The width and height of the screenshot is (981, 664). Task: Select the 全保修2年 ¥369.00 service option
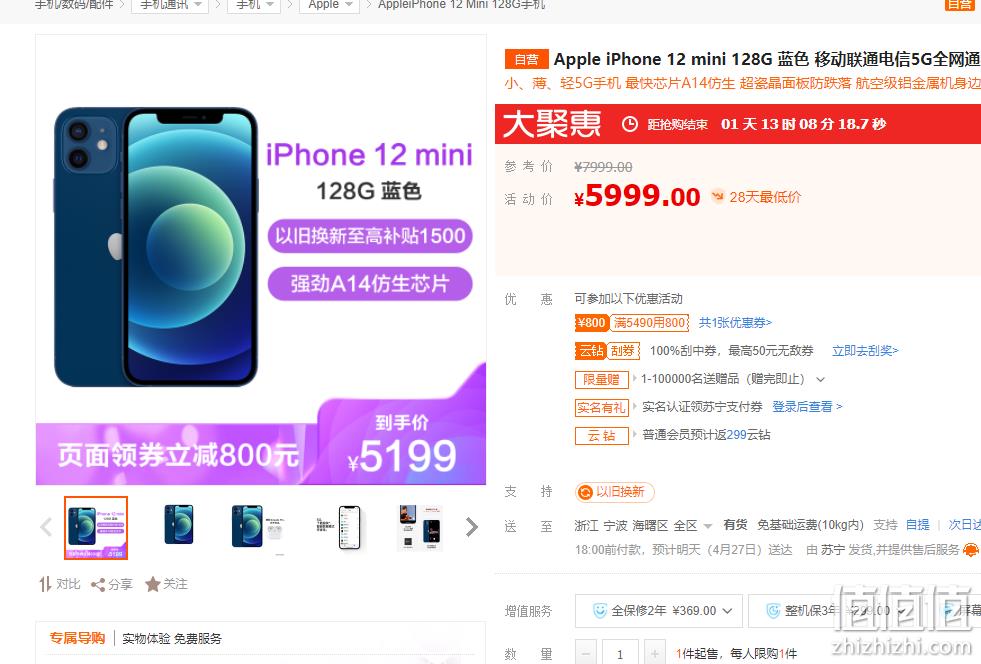click(659, 611)
